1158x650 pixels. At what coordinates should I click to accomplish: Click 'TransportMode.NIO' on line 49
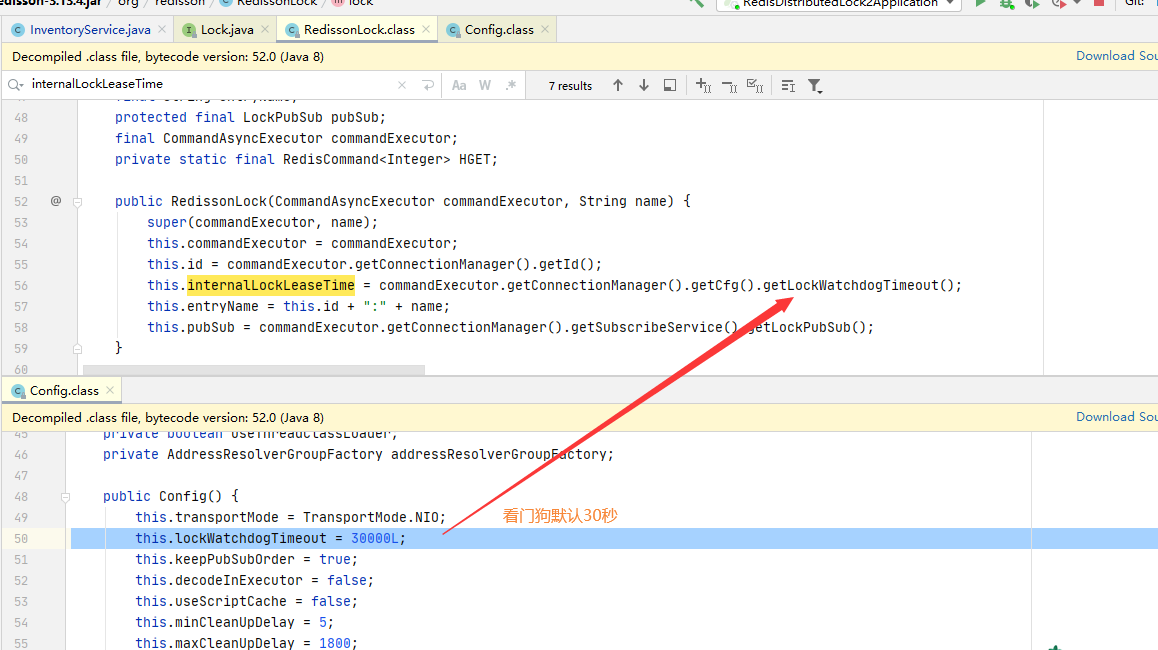pyautogui.click(x=371, y=517)
